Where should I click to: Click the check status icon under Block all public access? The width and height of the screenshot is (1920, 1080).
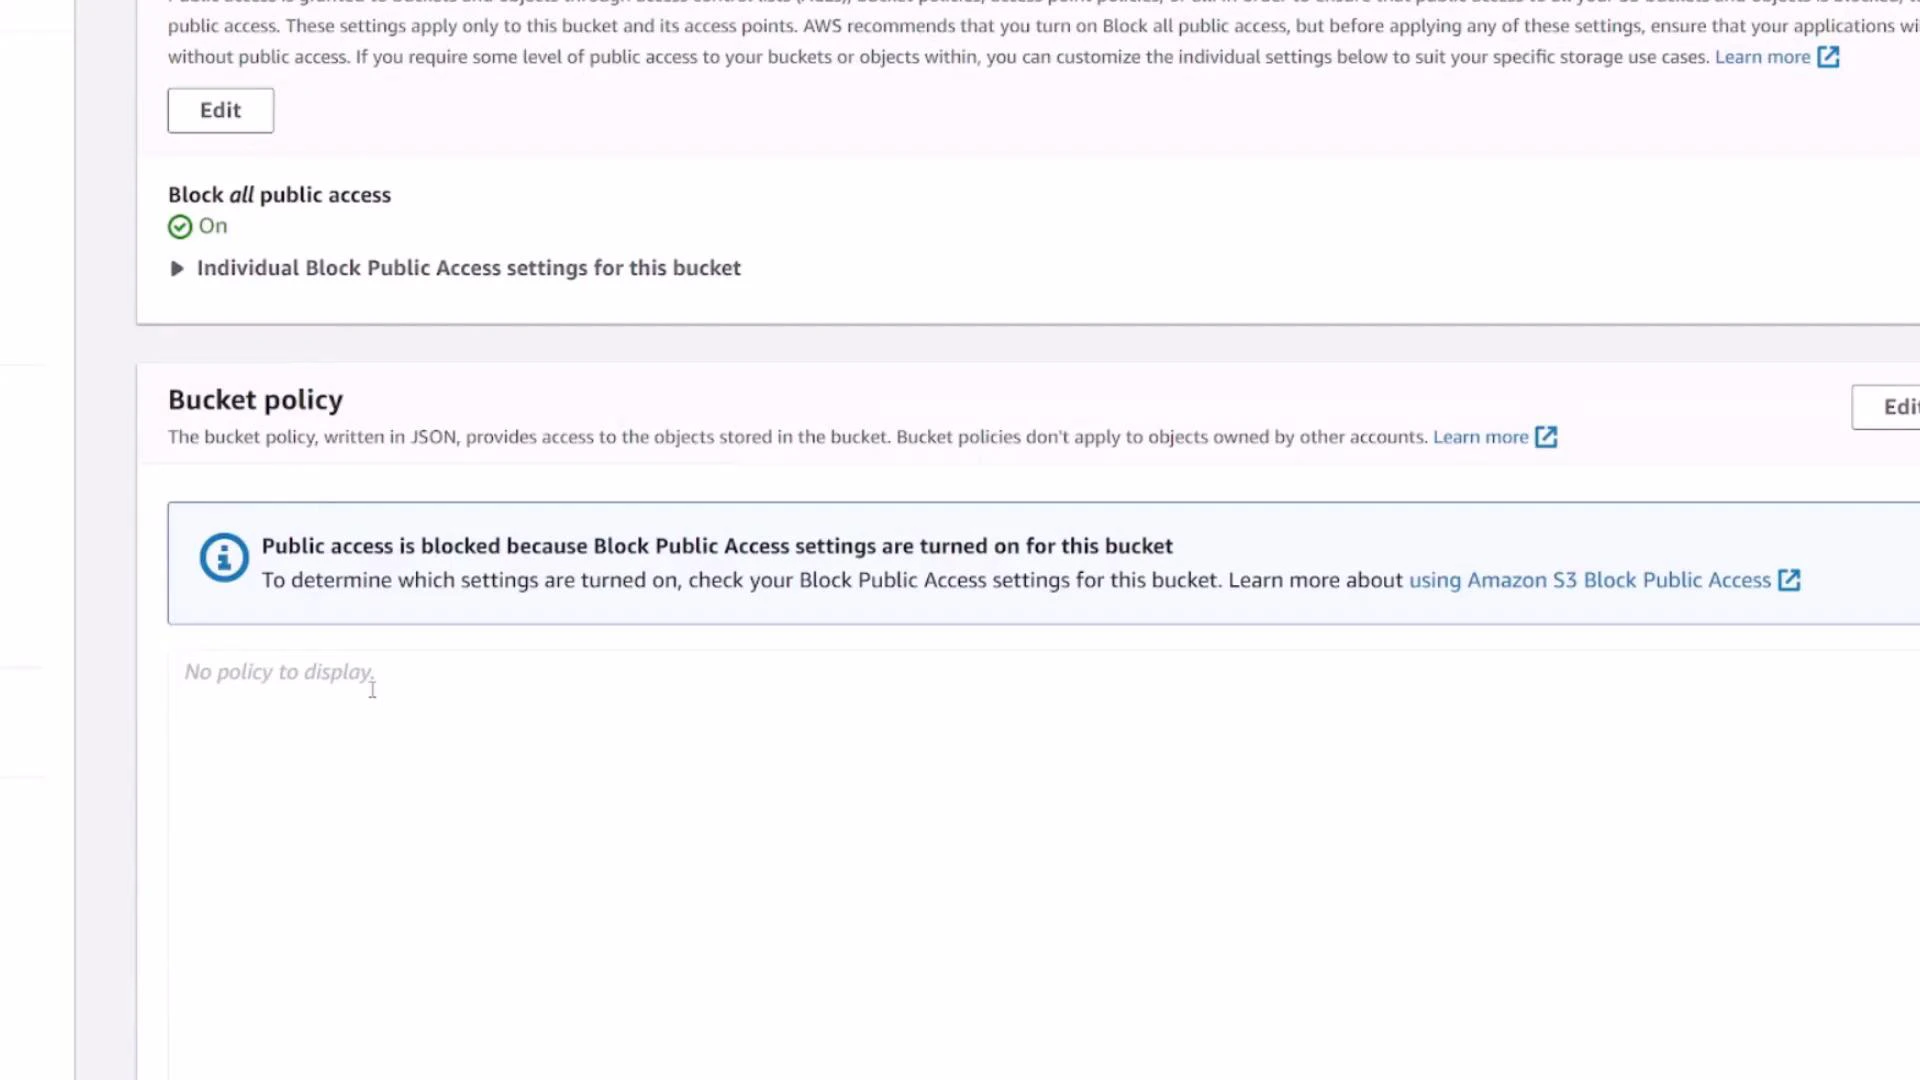coord(180,226)
